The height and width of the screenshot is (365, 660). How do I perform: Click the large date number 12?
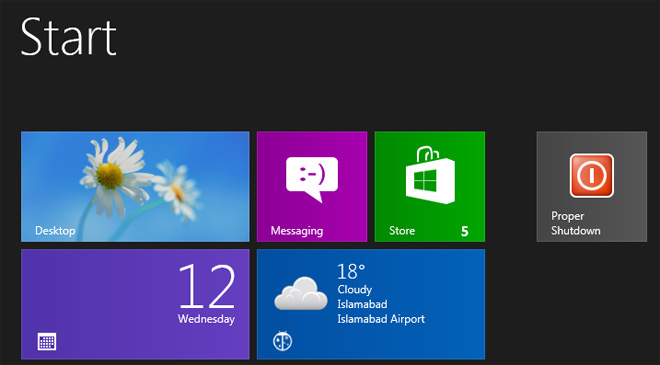pos(207,286)
